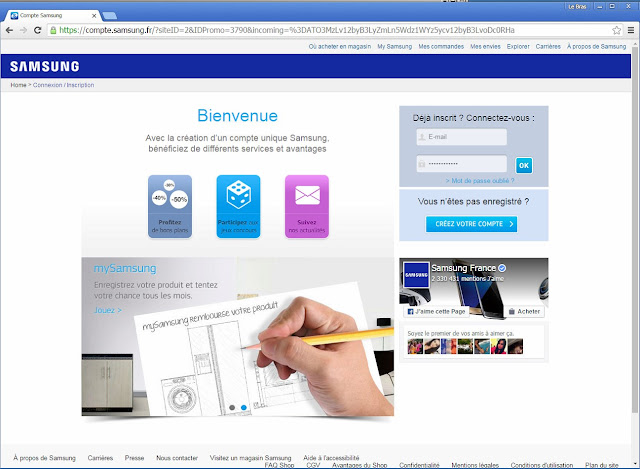Focus the E-mail input field
The image size is (640, 469).
(x=462, y=137)
